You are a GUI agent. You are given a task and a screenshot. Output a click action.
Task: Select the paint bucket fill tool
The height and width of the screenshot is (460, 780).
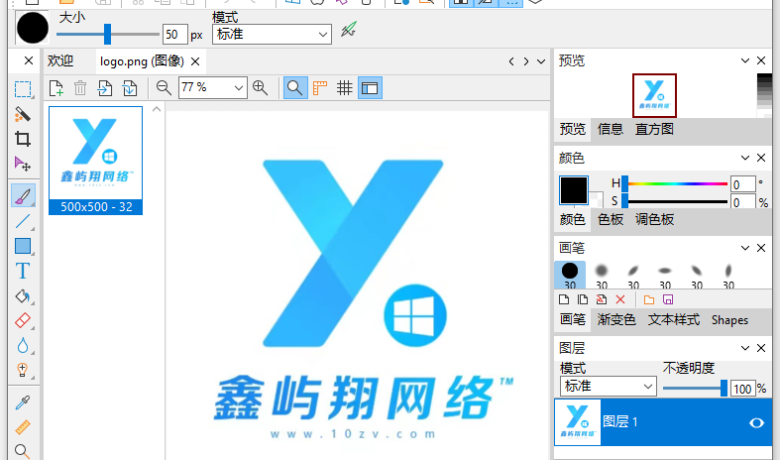[x=23, y=296]
